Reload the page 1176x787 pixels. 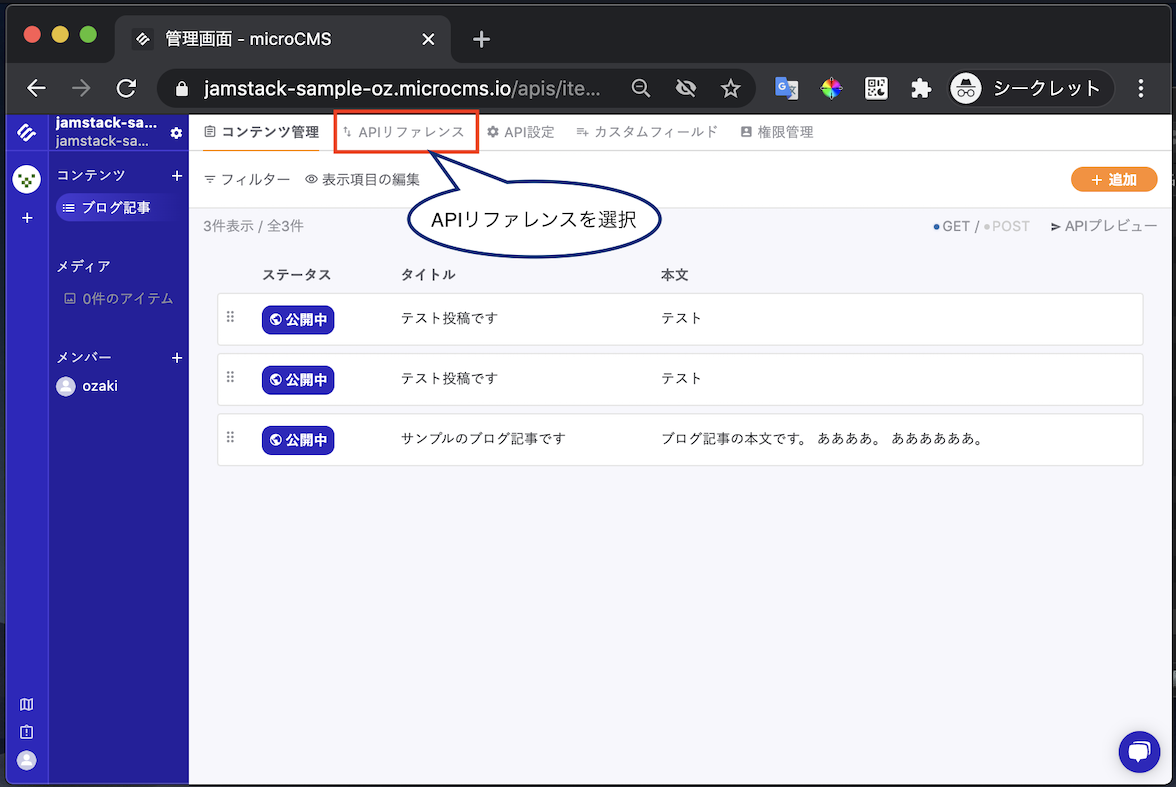[x=126, y=89]
